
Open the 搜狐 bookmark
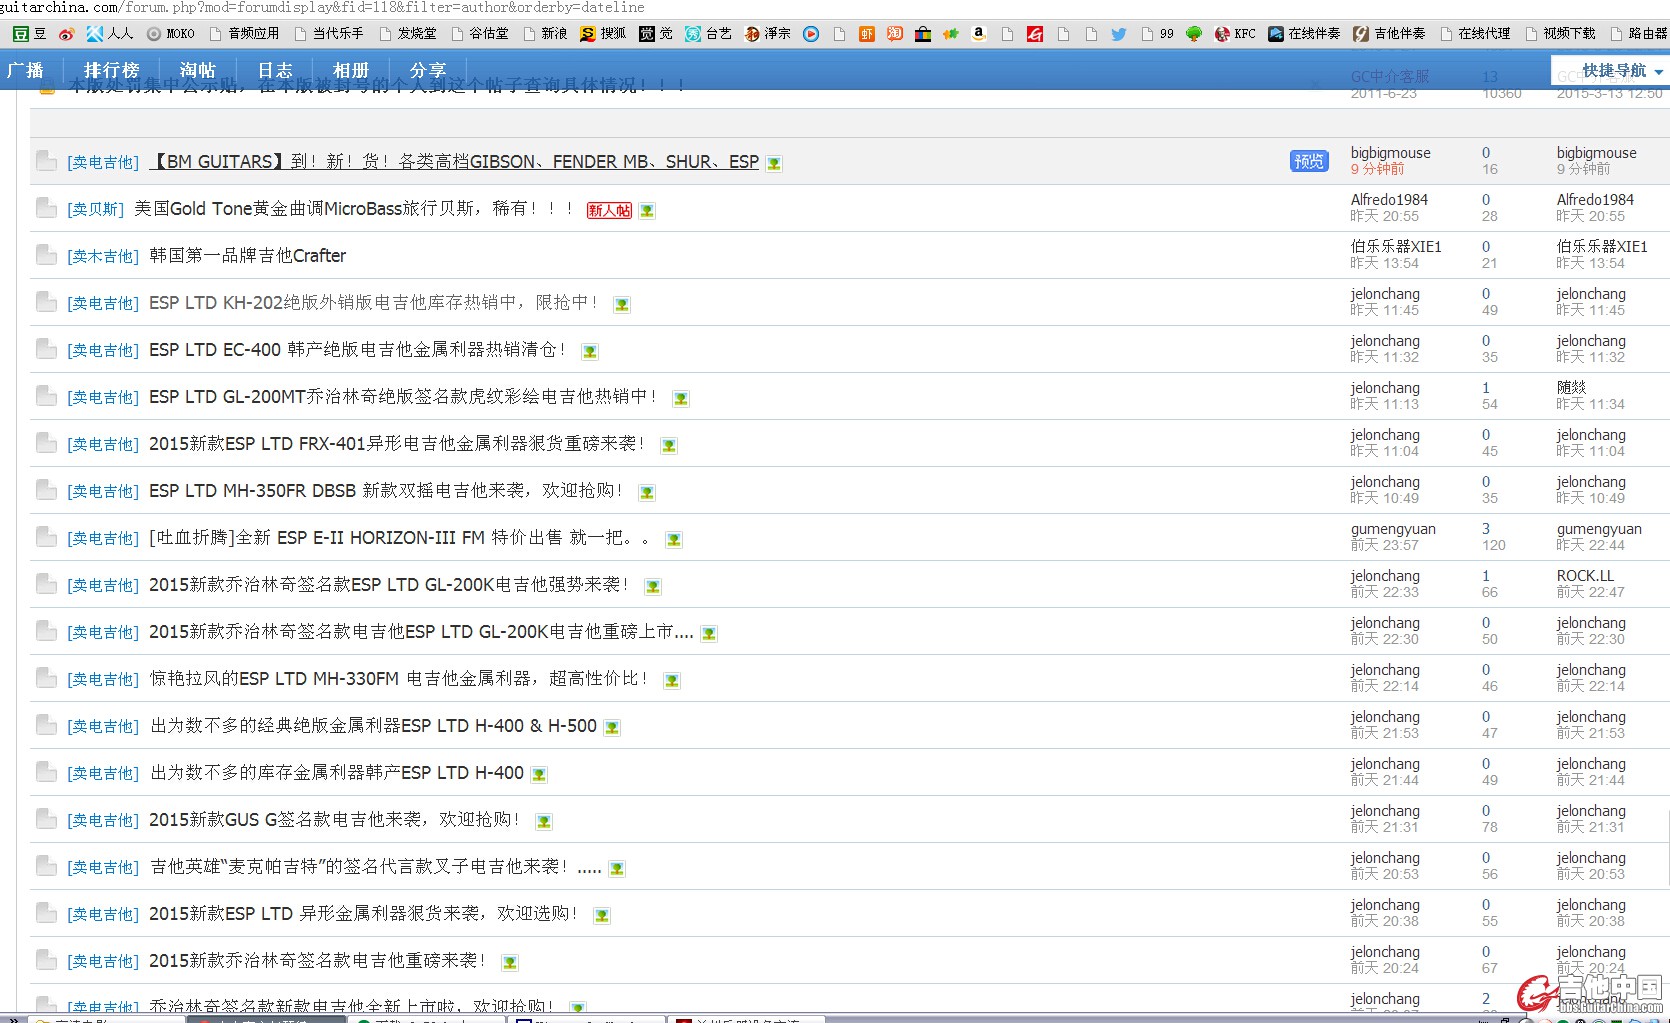coord(603,34)
